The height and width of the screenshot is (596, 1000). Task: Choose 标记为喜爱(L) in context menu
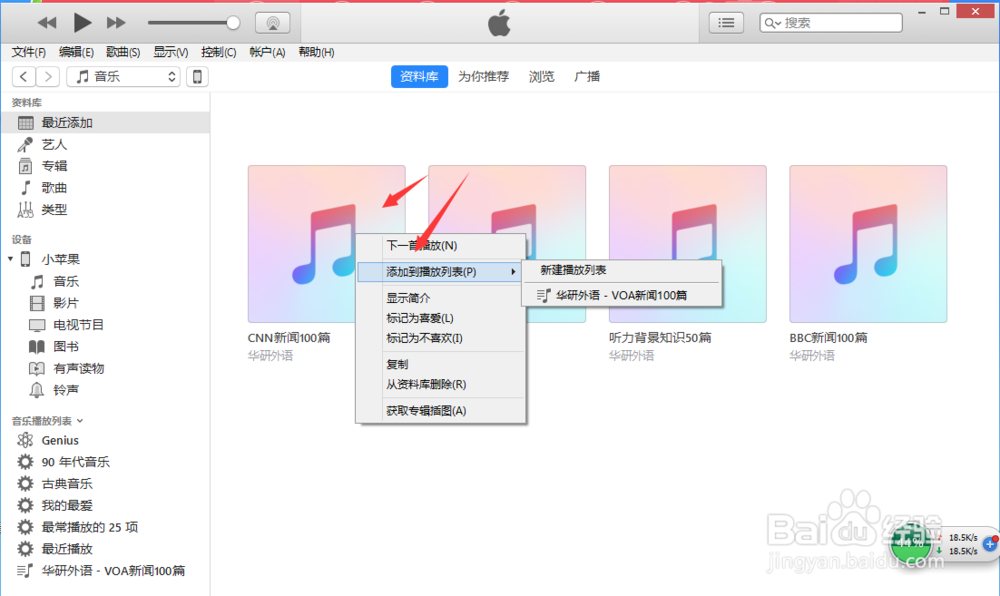click(x=441, y=318)
